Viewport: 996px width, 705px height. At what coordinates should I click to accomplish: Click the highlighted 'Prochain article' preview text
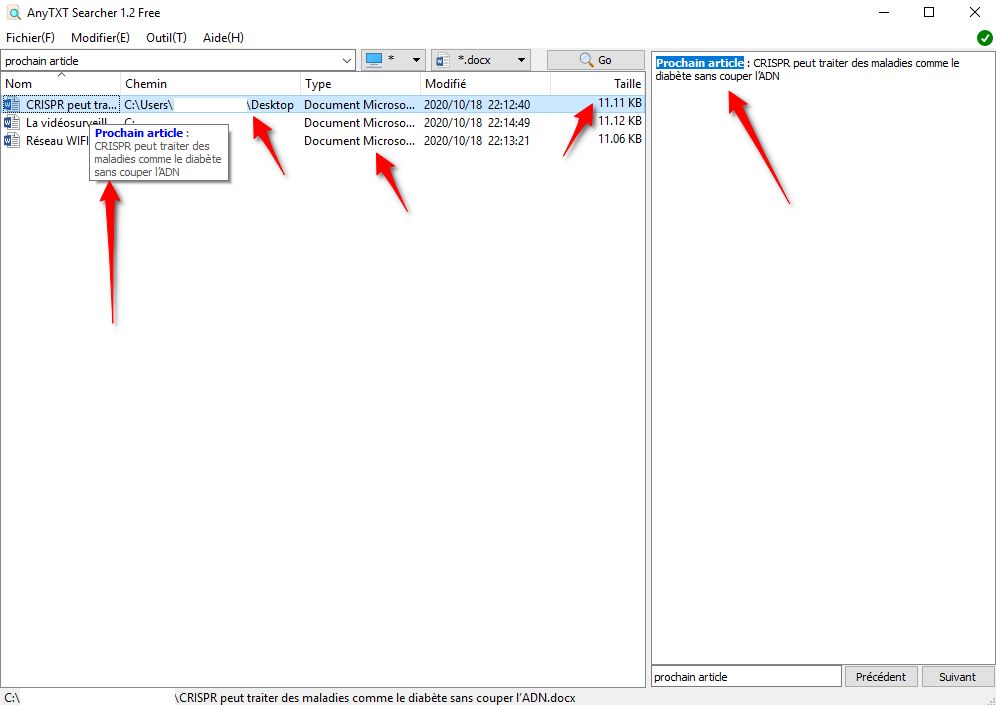click(699, 63)
